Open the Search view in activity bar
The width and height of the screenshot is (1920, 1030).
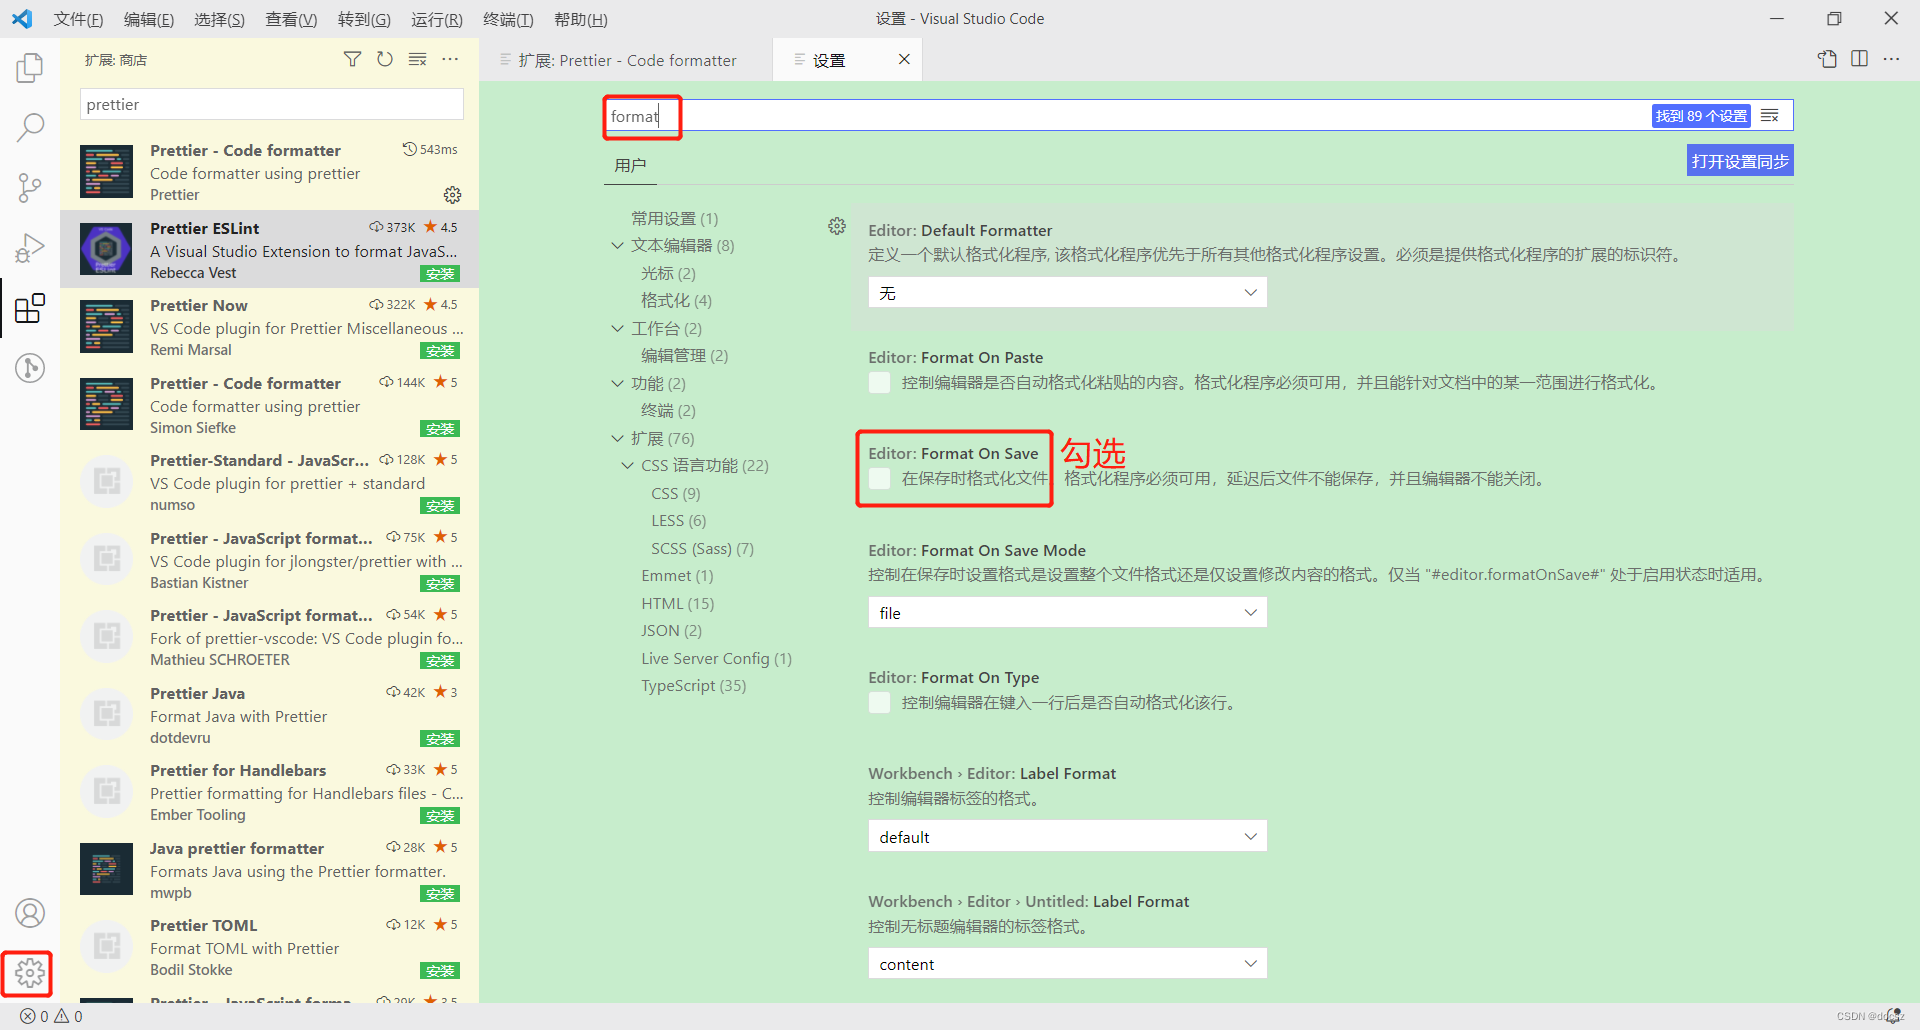click(x=30, y=127)
